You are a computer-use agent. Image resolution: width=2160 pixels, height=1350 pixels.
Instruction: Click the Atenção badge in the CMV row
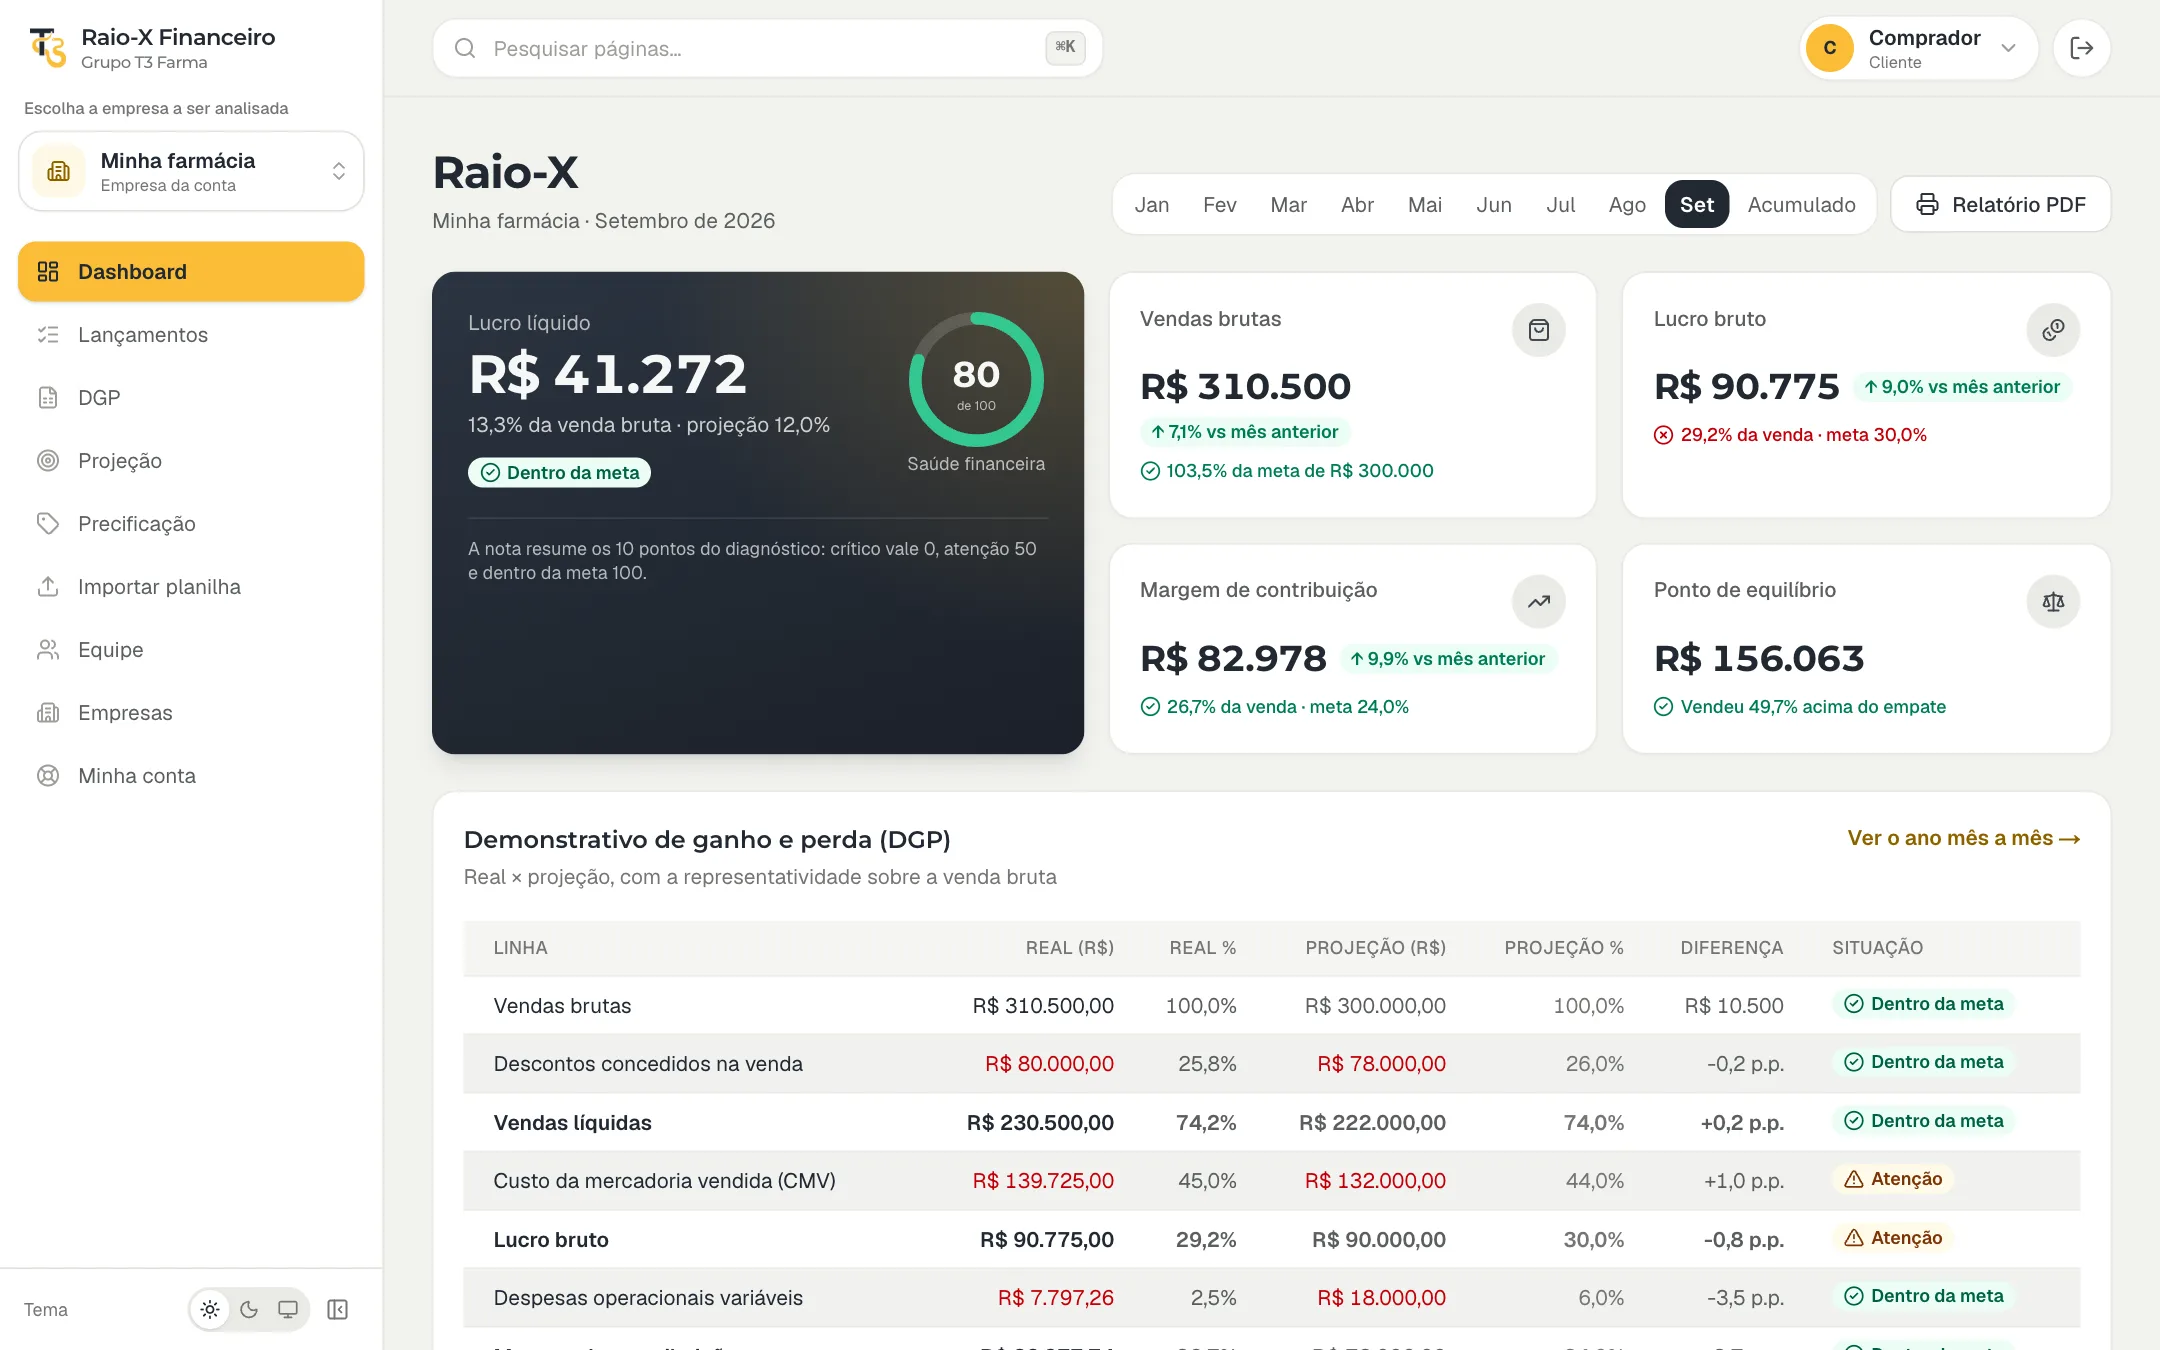[1892, 1179]
